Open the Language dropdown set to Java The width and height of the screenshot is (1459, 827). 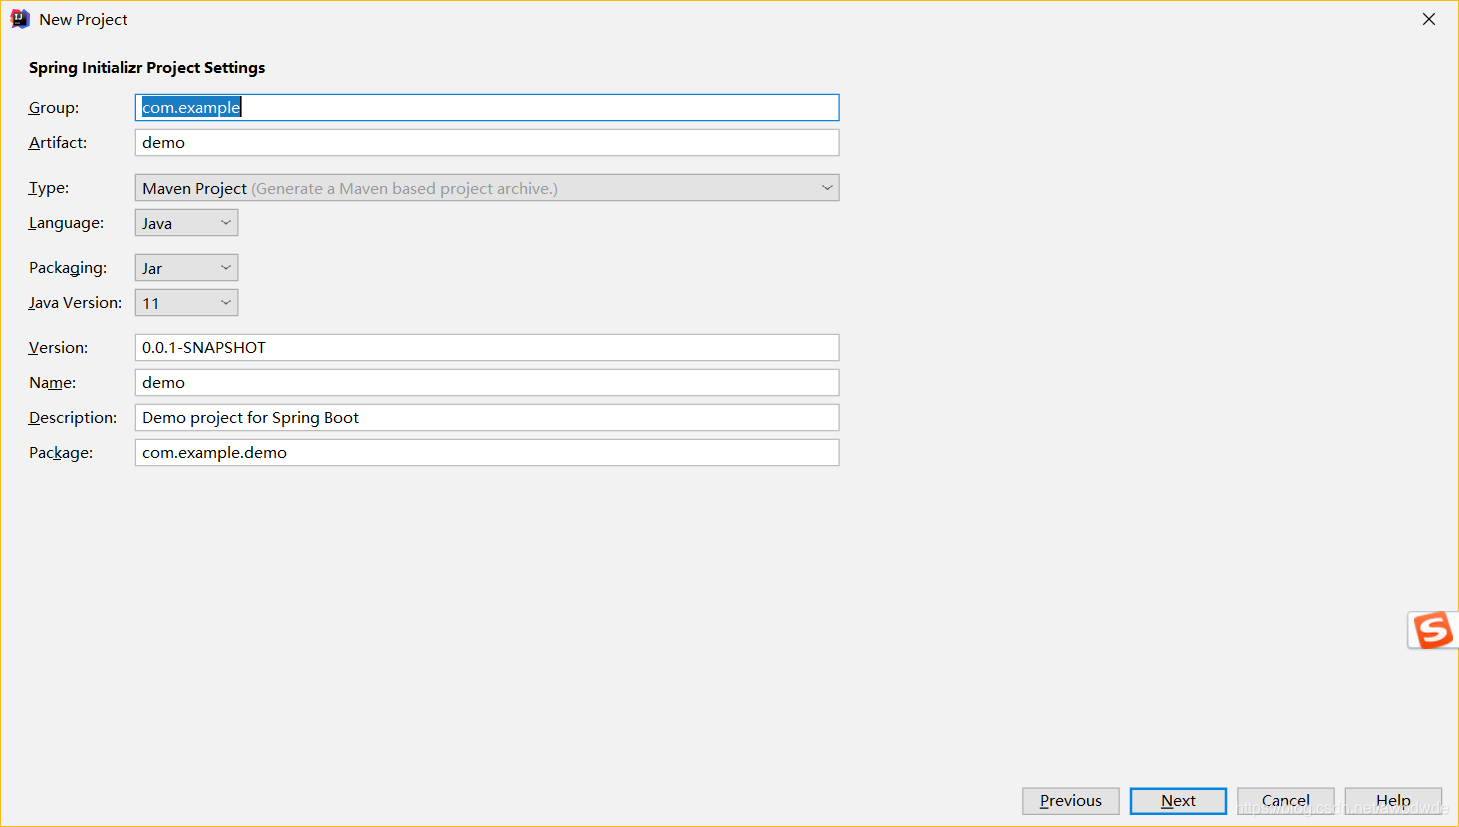[x=186, y=223]
